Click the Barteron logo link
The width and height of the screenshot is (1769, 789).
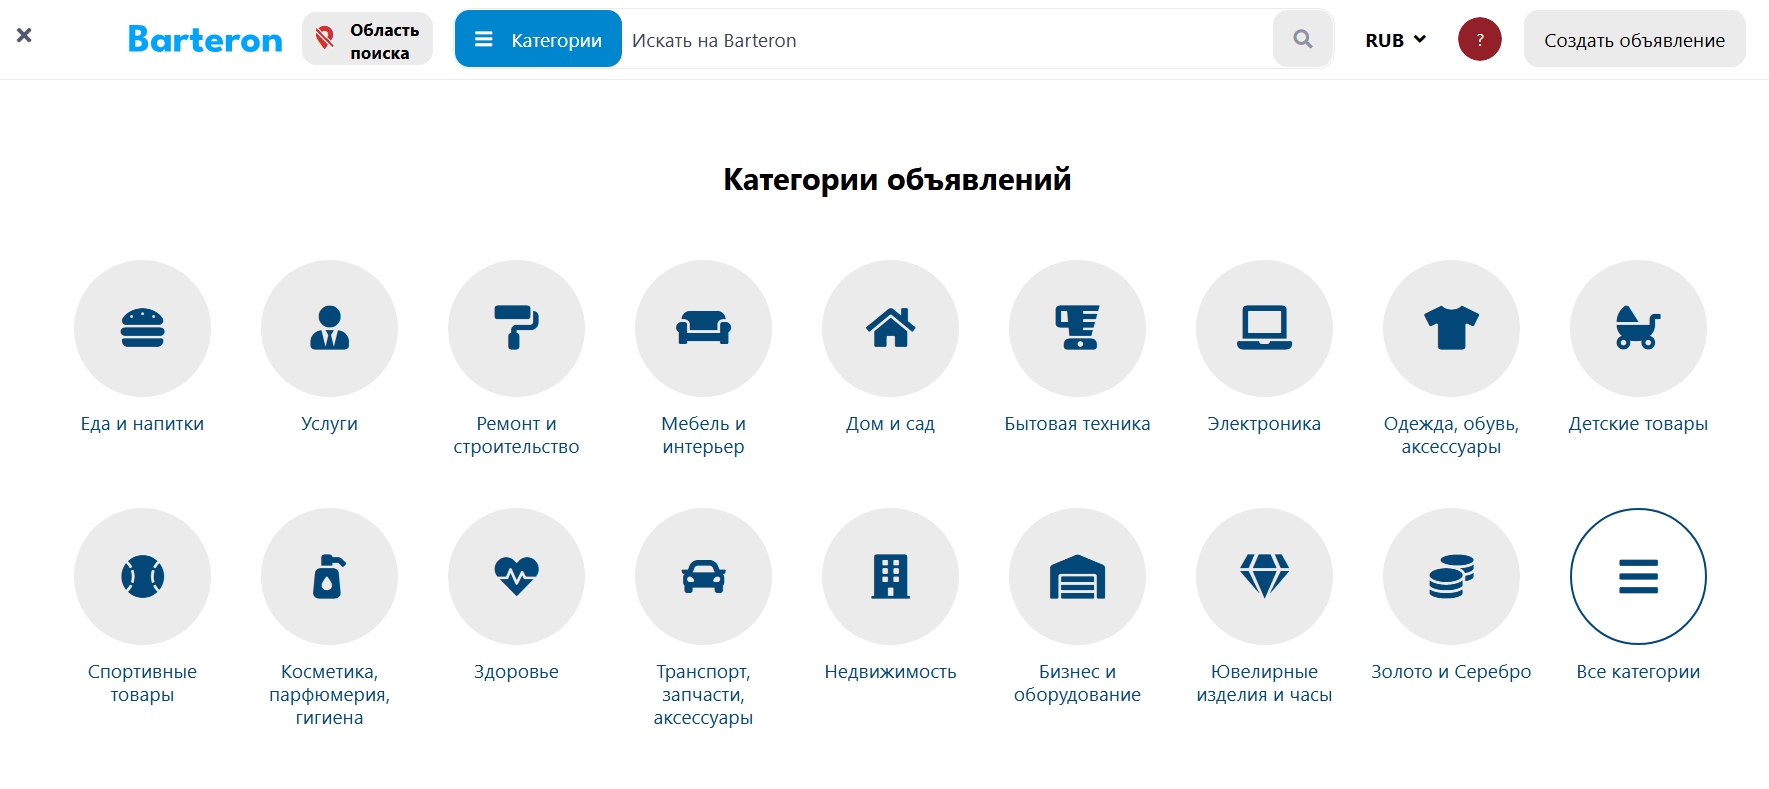[x=205, y=40]
